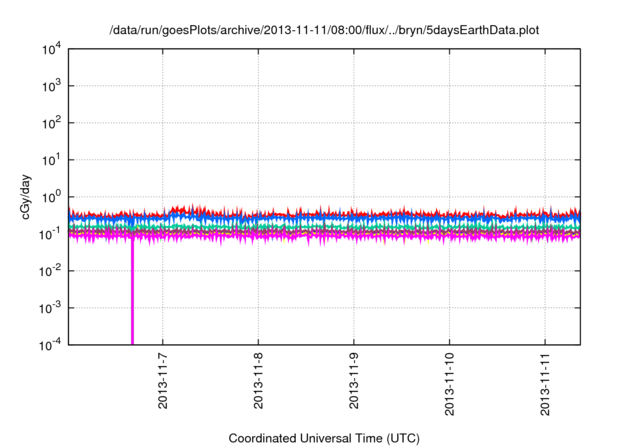Click the magenta vertical dropout spike
The image size is (640, 448).
pos(132,292)
